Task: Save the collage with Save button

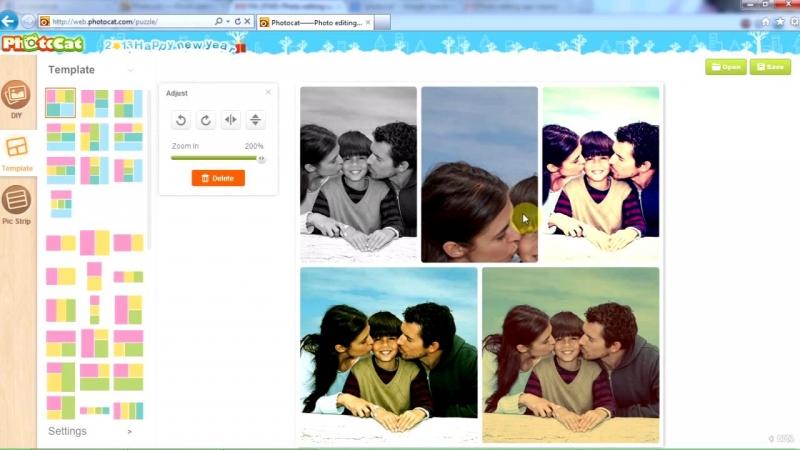Action: (770, 67)
